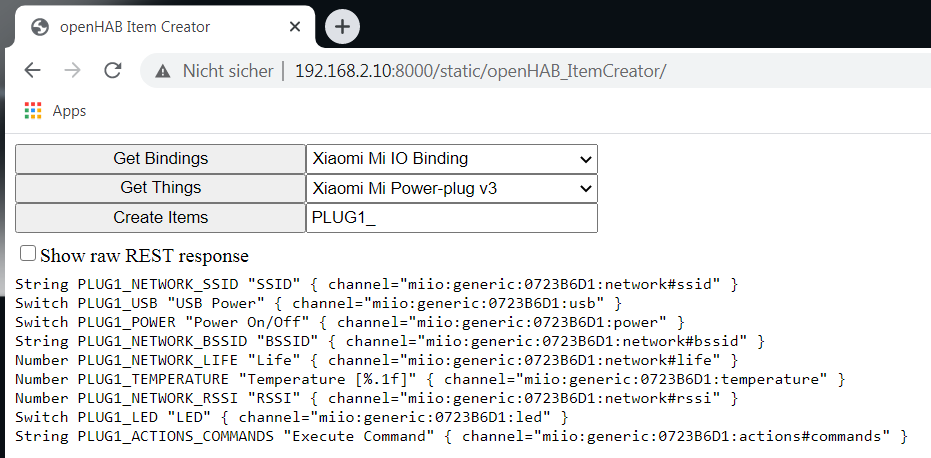Click the globe favicon on the tab
The height and width of the screenshot is (458, 931).
click(x=40, y=27)
